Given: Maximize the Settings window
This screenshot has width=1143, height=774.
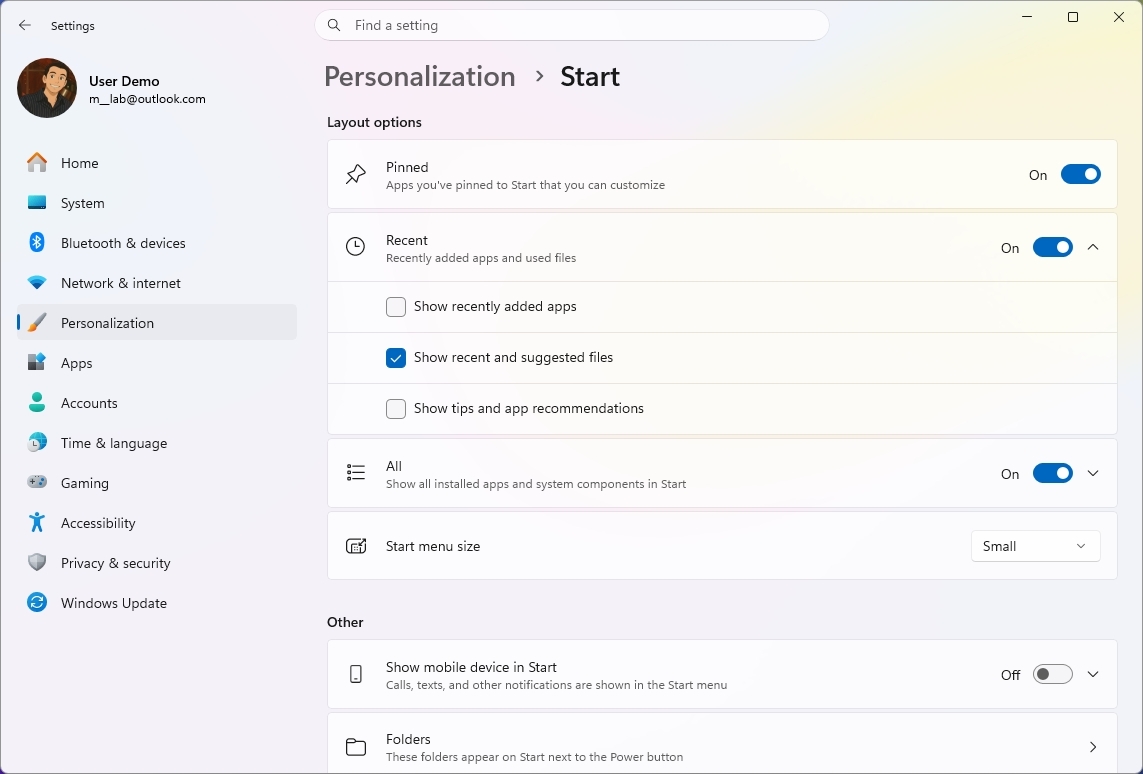Looking at the screenshot, I should coord(1073,17).
